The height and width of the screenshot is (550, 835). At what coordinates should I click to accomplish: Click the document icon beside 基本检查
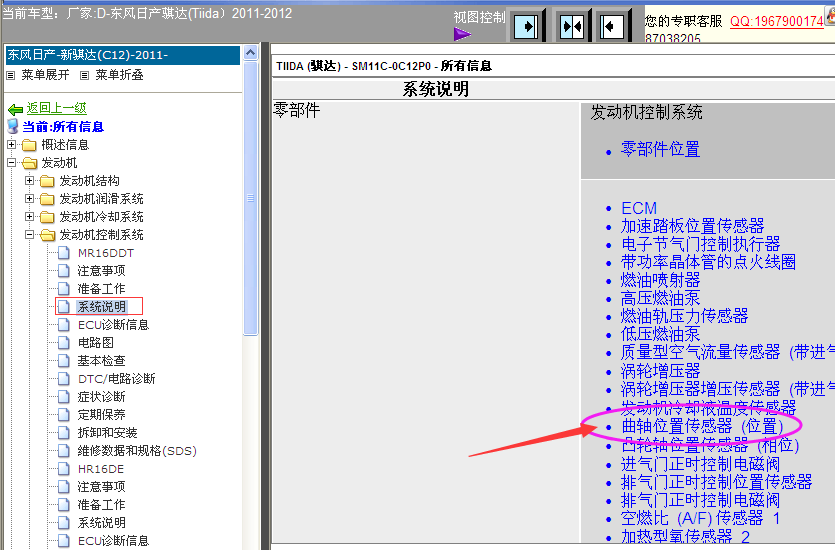64,360
